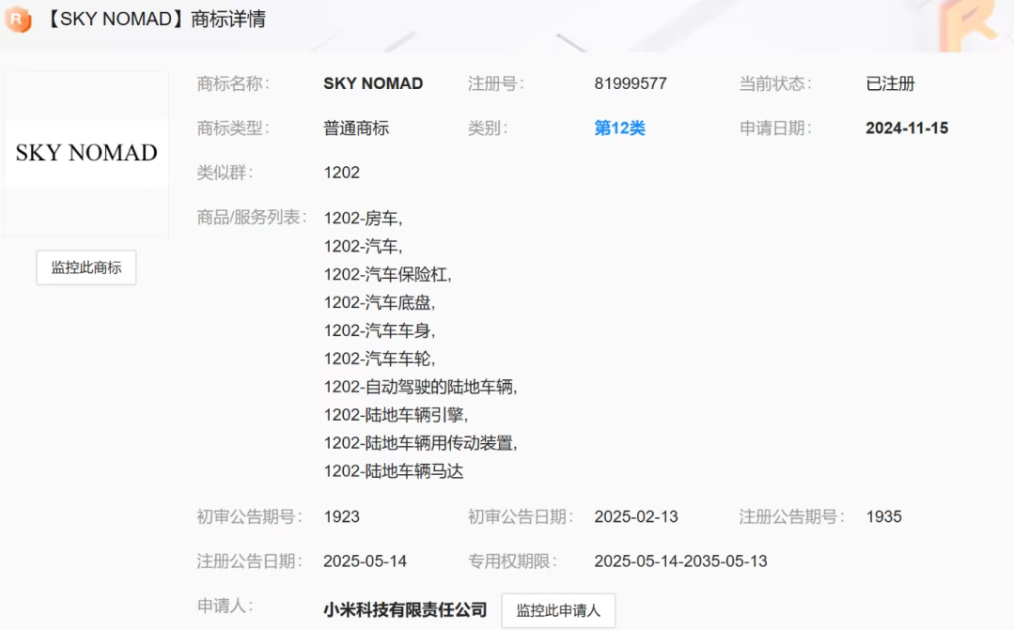The image size is (1026, 630).
Task: Click the list item 1202-陆地车辆马达
Action: coord(393,472)
